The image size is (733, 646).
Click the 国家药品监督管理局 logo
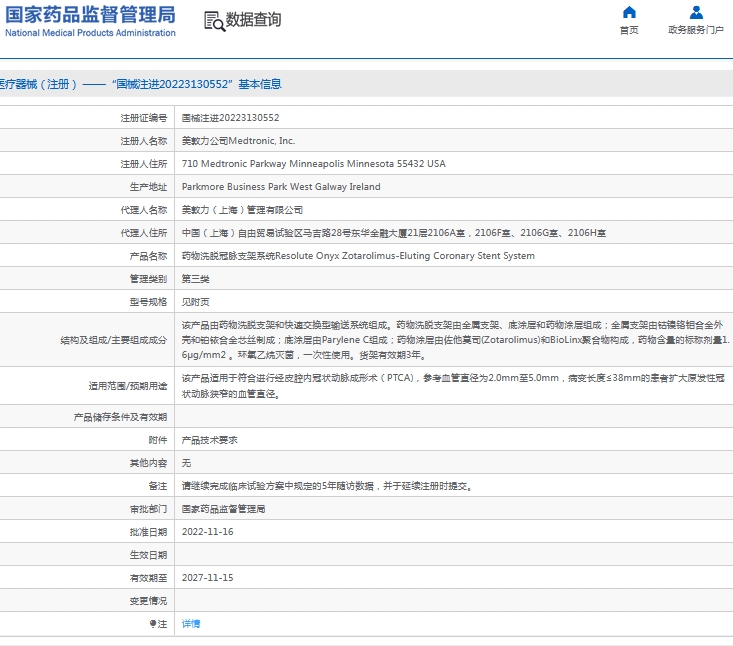coord(90,21)
